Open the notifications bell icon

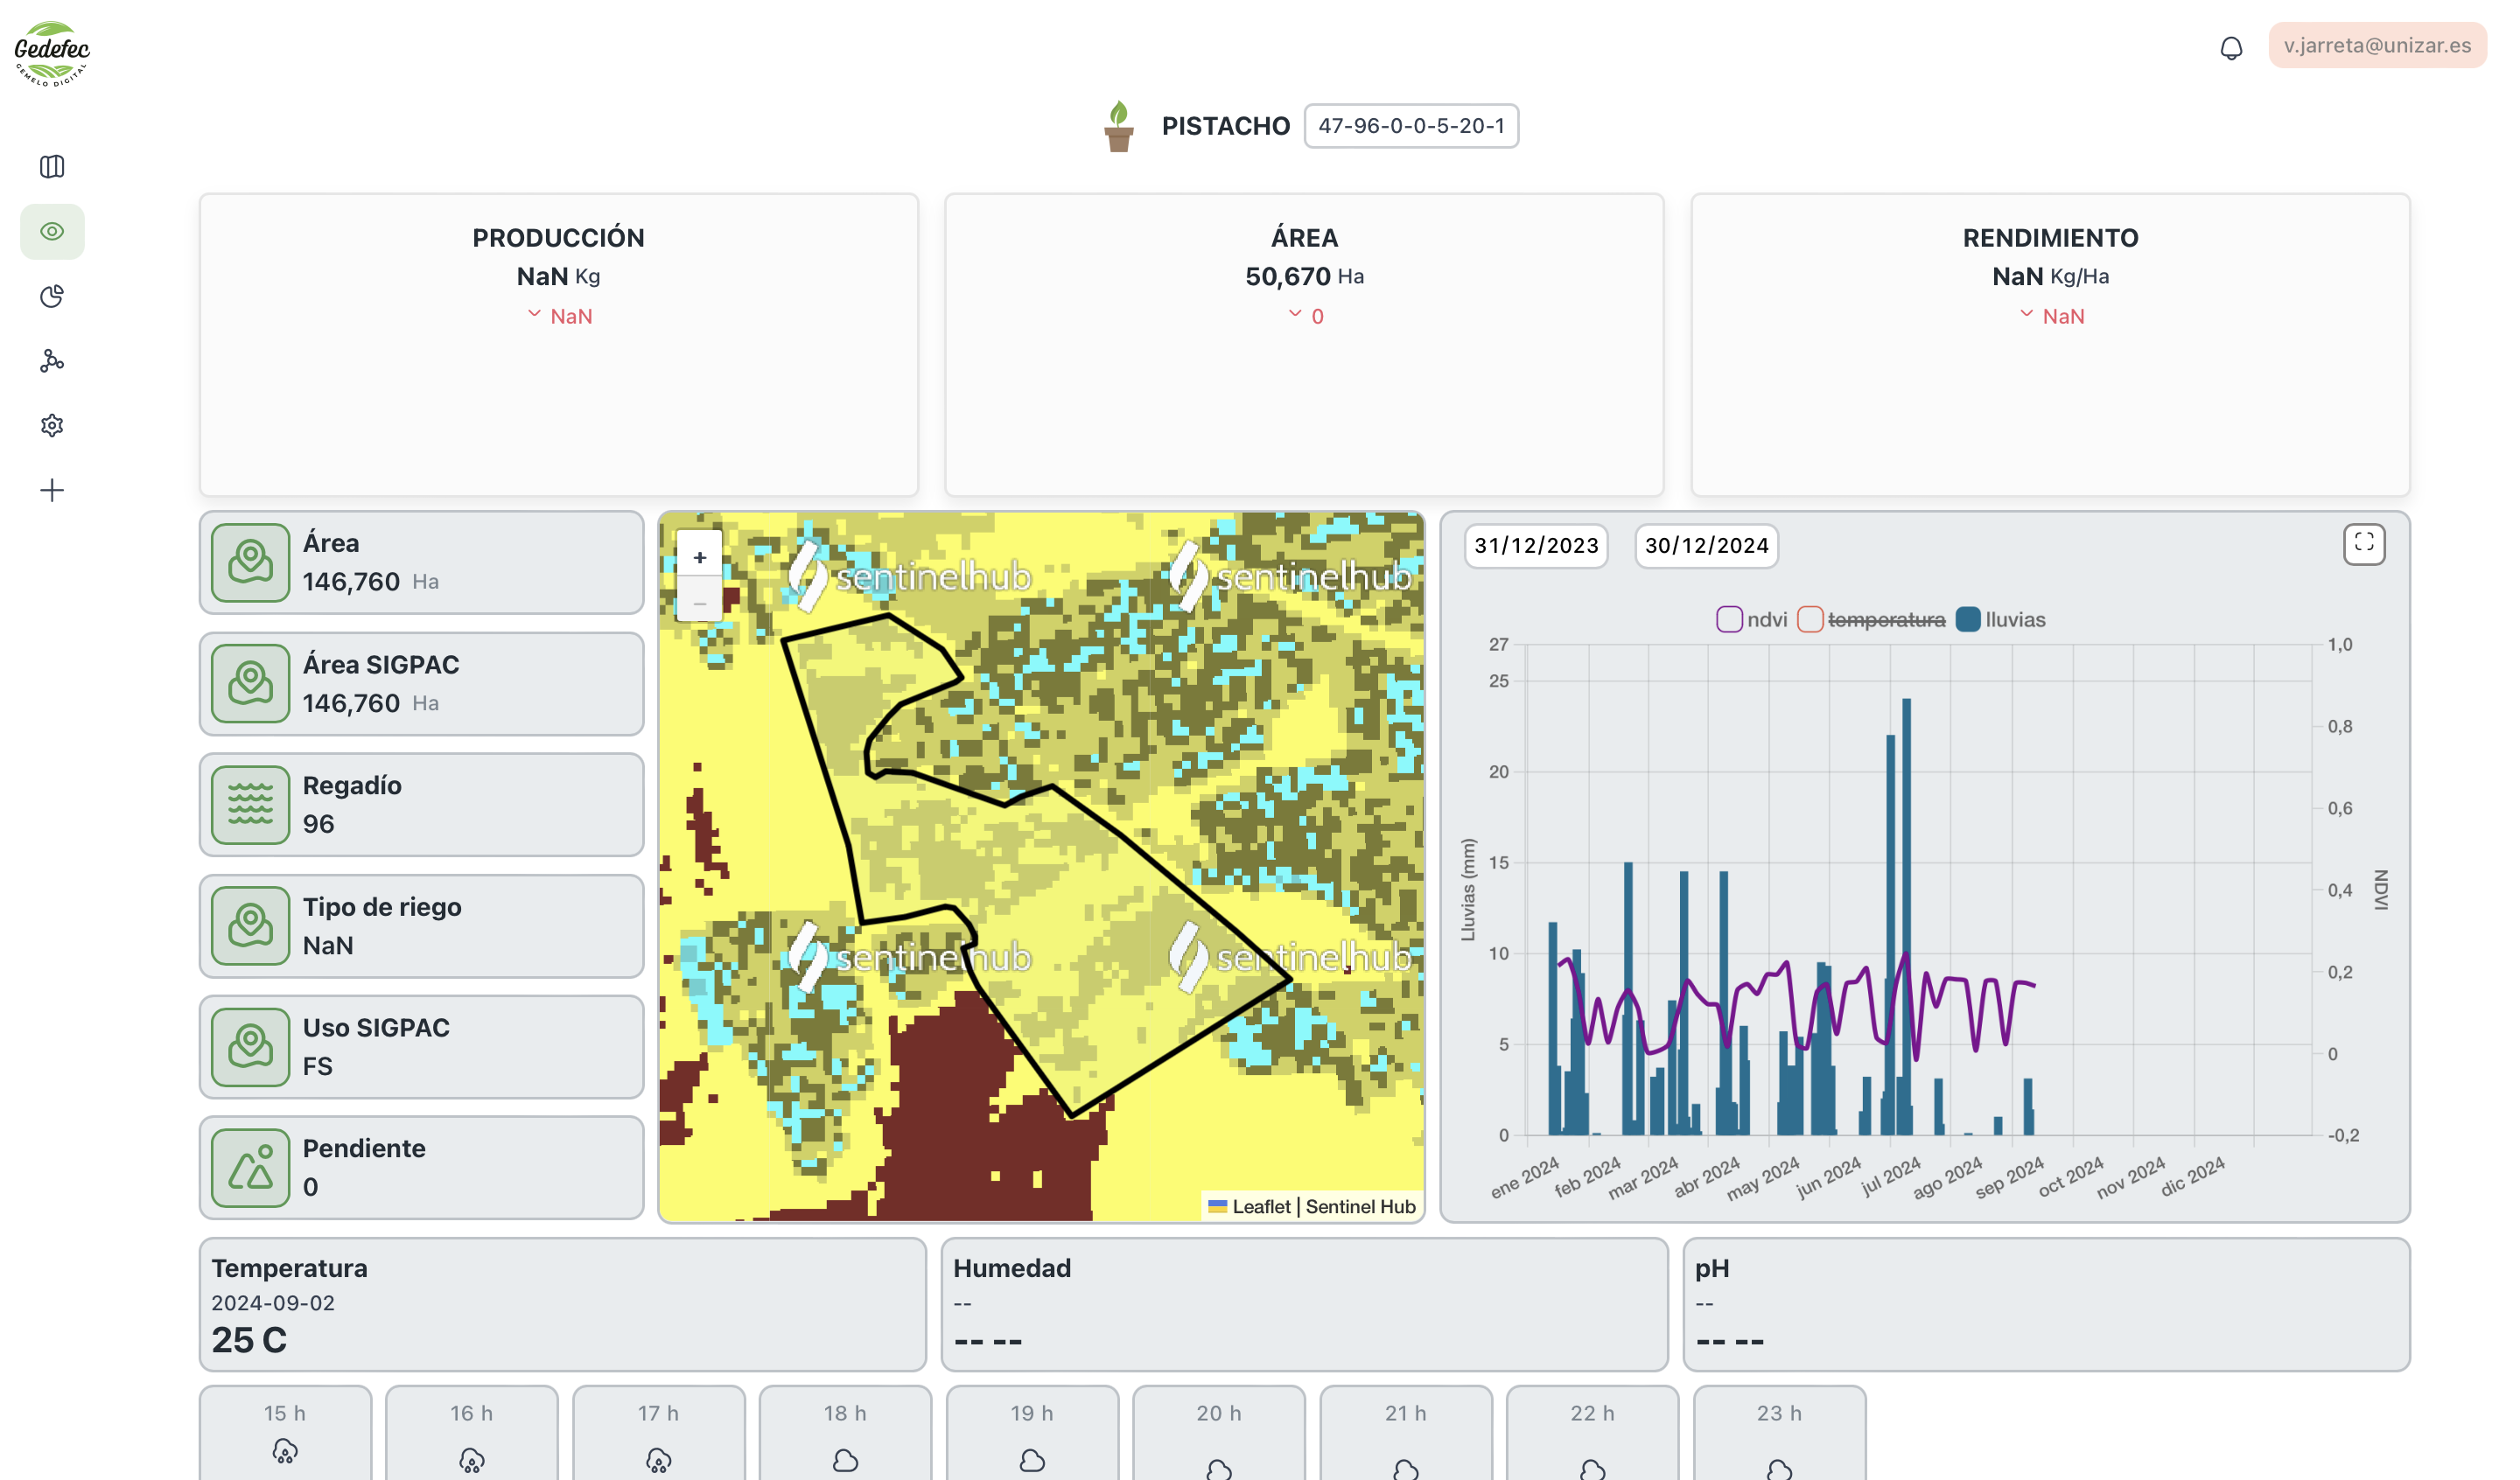[x=2230, y=47]
